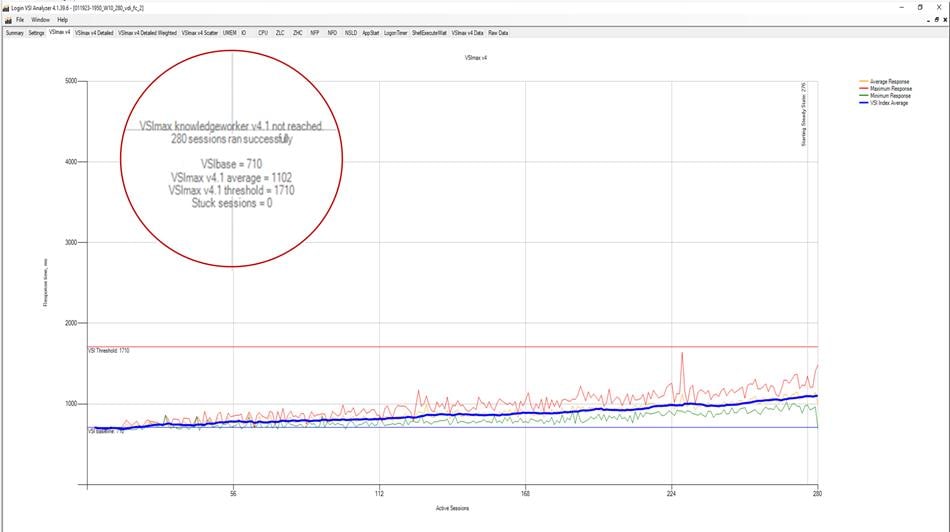Screen dimensions: 950x532
Task: Click the Maximum Response legend entry
Action: pyautogui.click(x=886, y=88)
